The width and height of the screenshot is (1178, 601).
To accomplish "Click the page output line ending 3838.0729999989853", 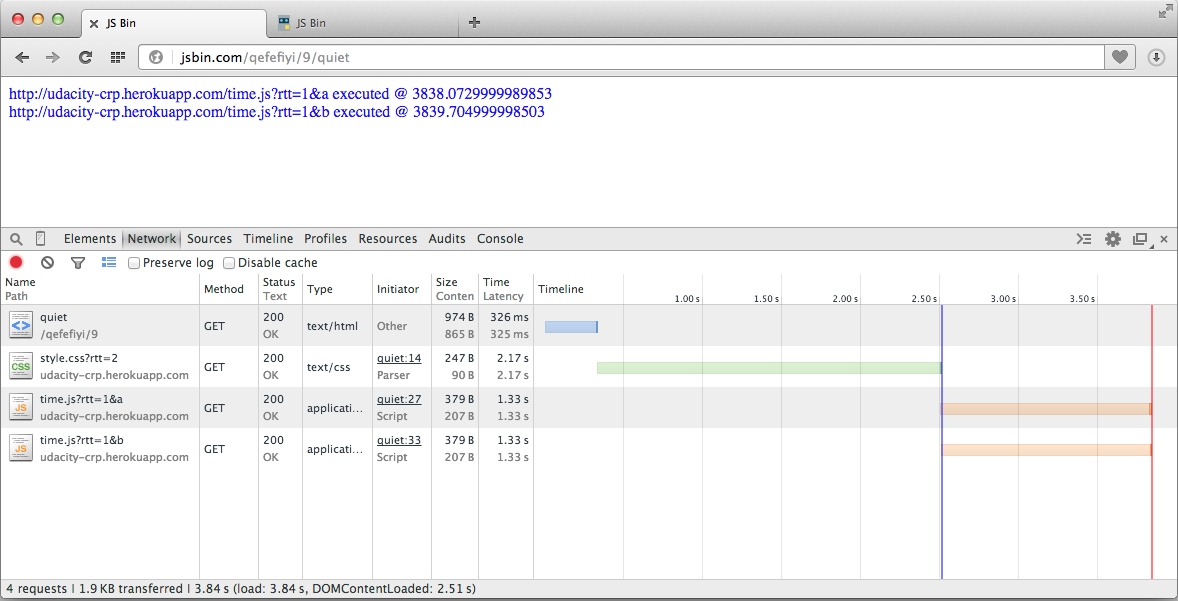I will 280,94.
